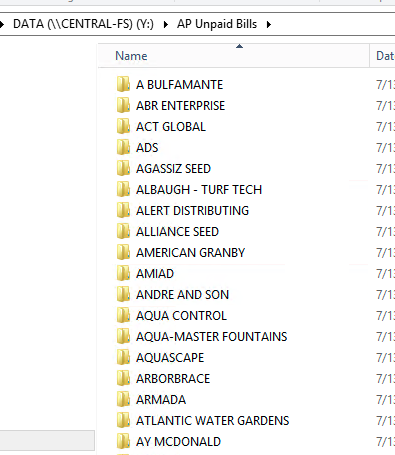Click the AMERICAN GRANBY folder icon

pyautogui.click(x=123, y=252)
